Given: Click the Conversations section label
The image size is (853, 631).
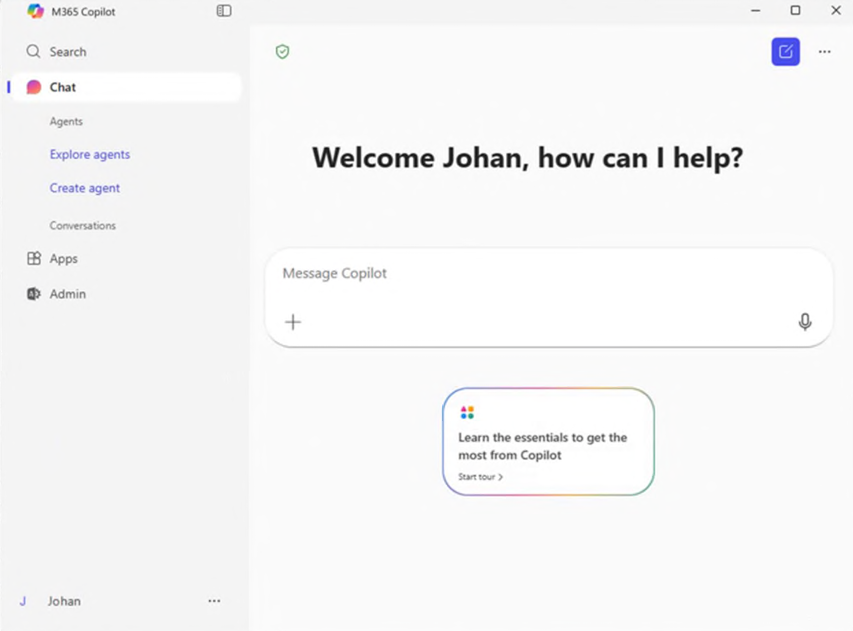Looking at the screenshot, I should click(x=83, y=226).
